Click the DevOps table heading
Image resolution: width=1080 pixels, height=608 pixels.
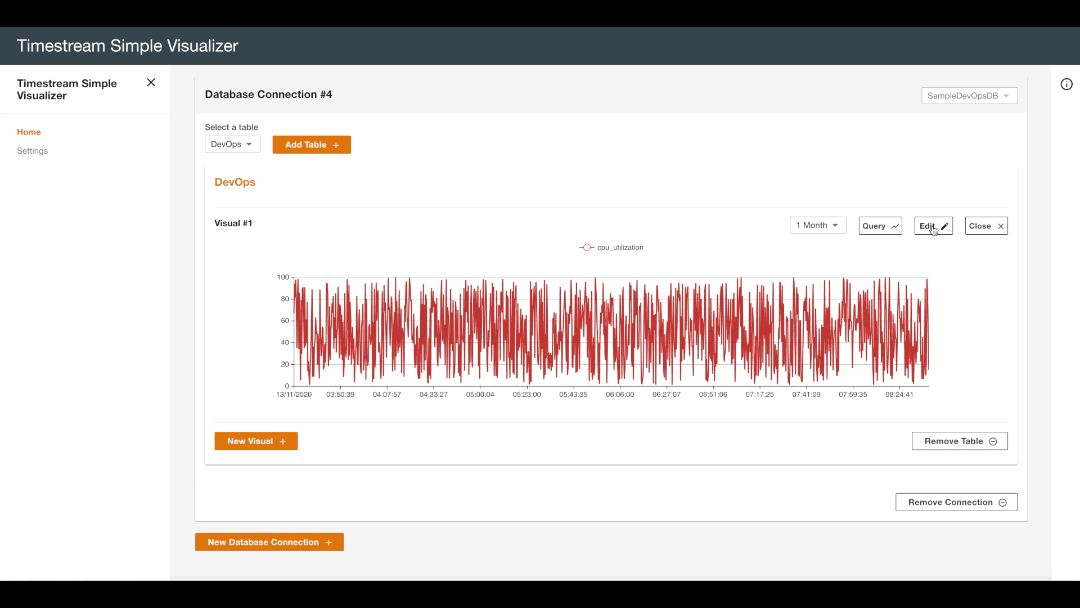(x=235, y=182)
